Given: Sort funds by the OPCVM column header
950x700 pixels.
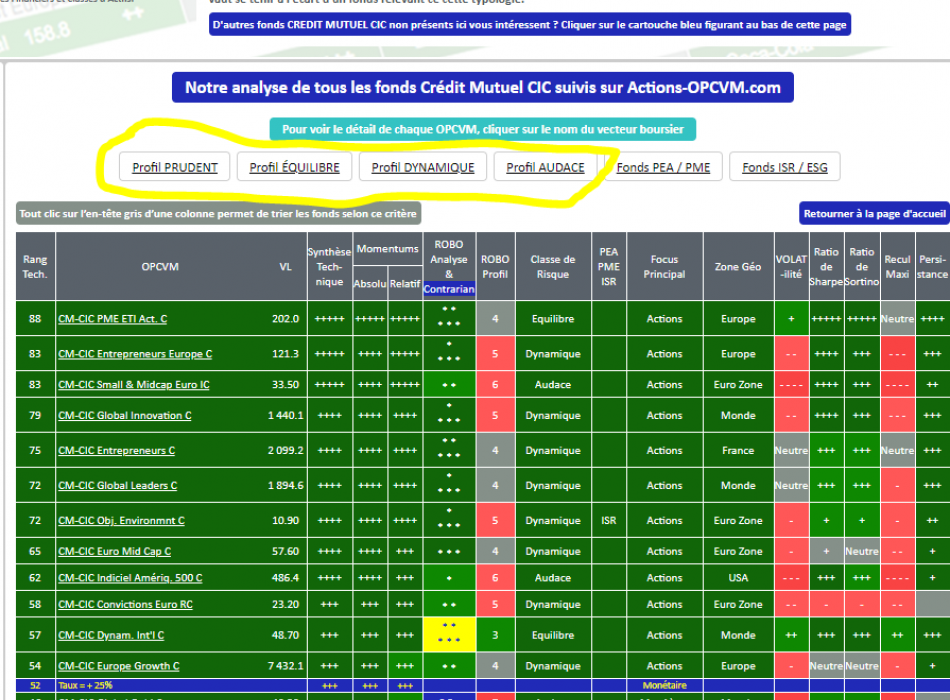Looking at the screenshot, I should pos(160,267).
